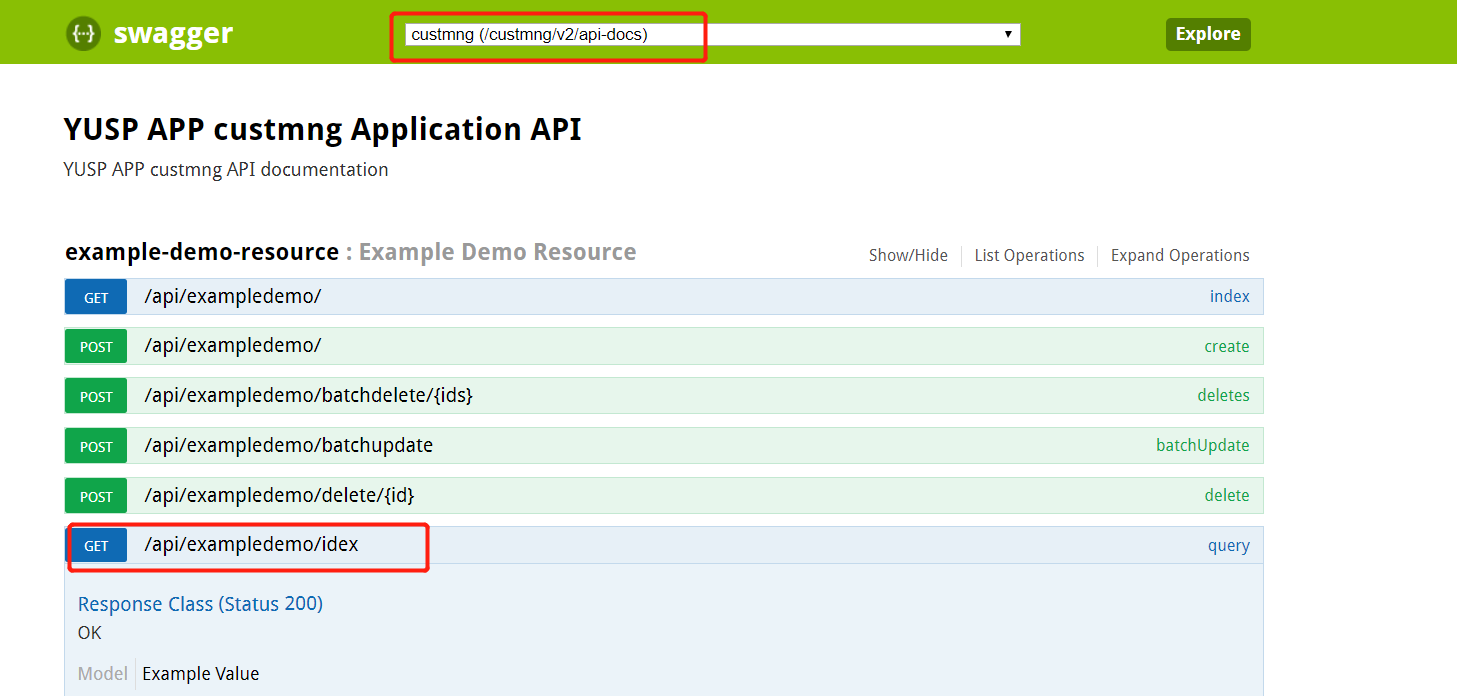Switch to the Model tab
1457x696 pixels.
[103, 673]
